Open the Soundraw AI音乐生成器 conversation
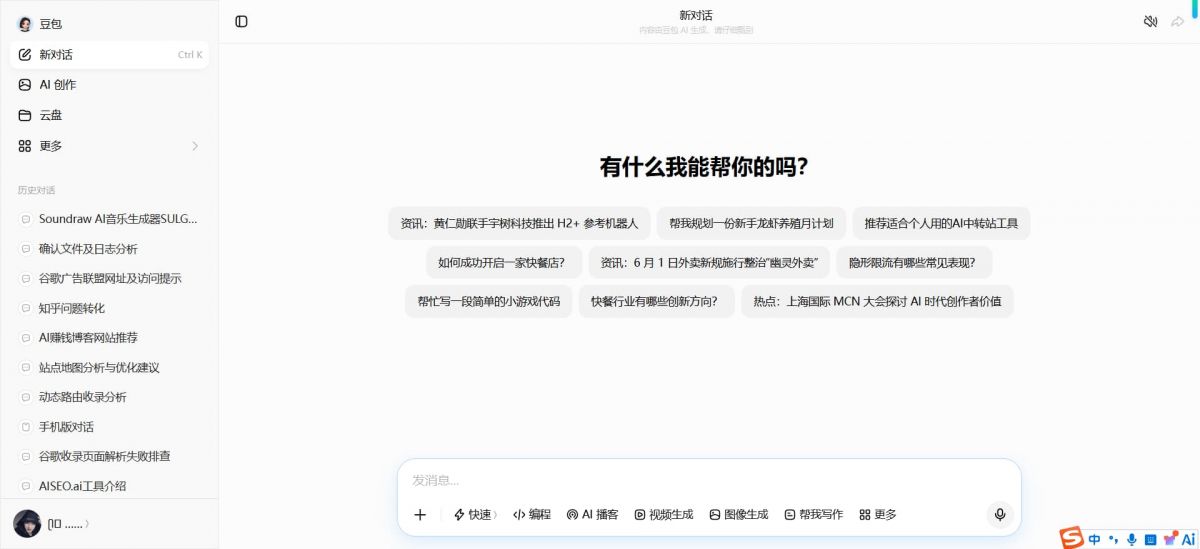The height and width of the screenshot is (549, 1200). 109,219
